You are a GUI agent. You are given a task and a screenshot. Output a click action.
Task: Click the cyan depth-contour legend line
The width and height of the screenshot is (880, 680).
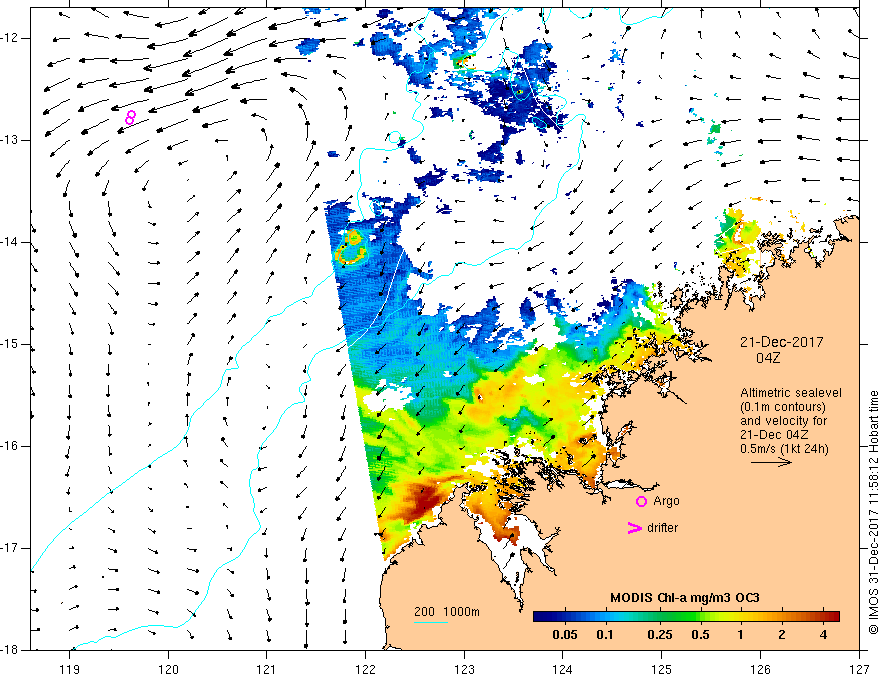click(430, 622)
